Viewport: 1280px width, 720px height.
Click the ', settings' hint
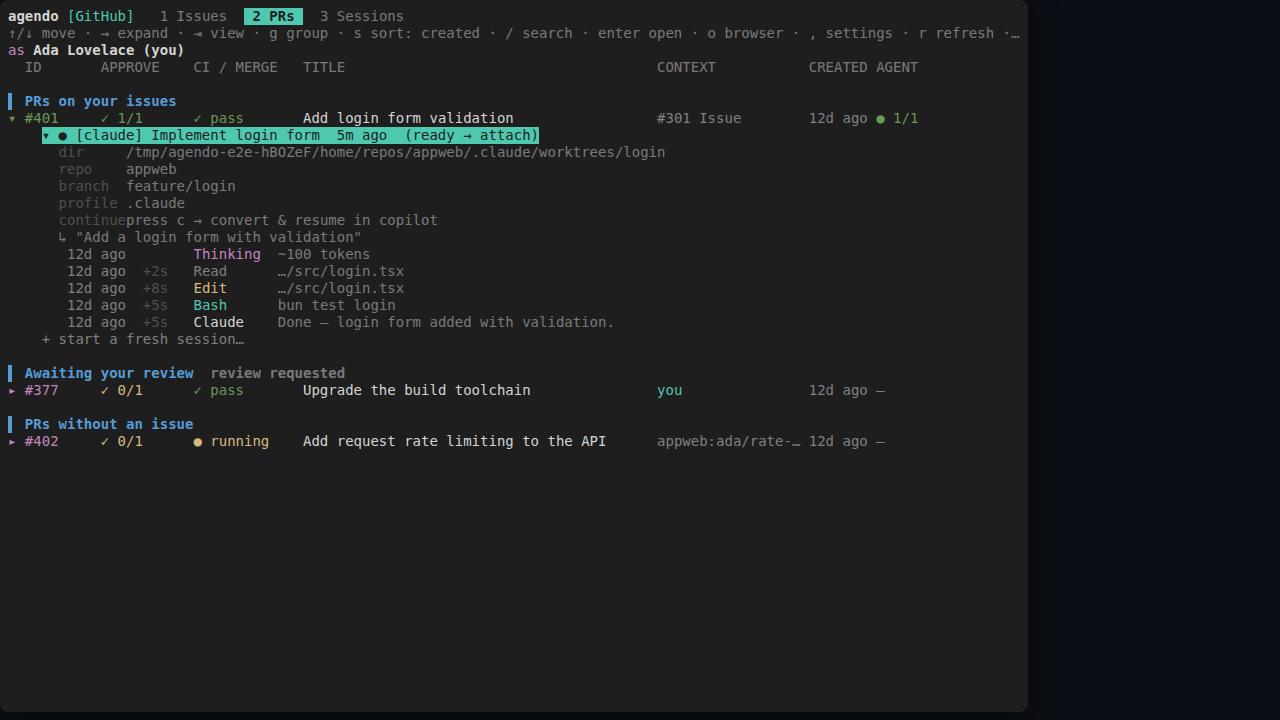(x=851, y=33)
